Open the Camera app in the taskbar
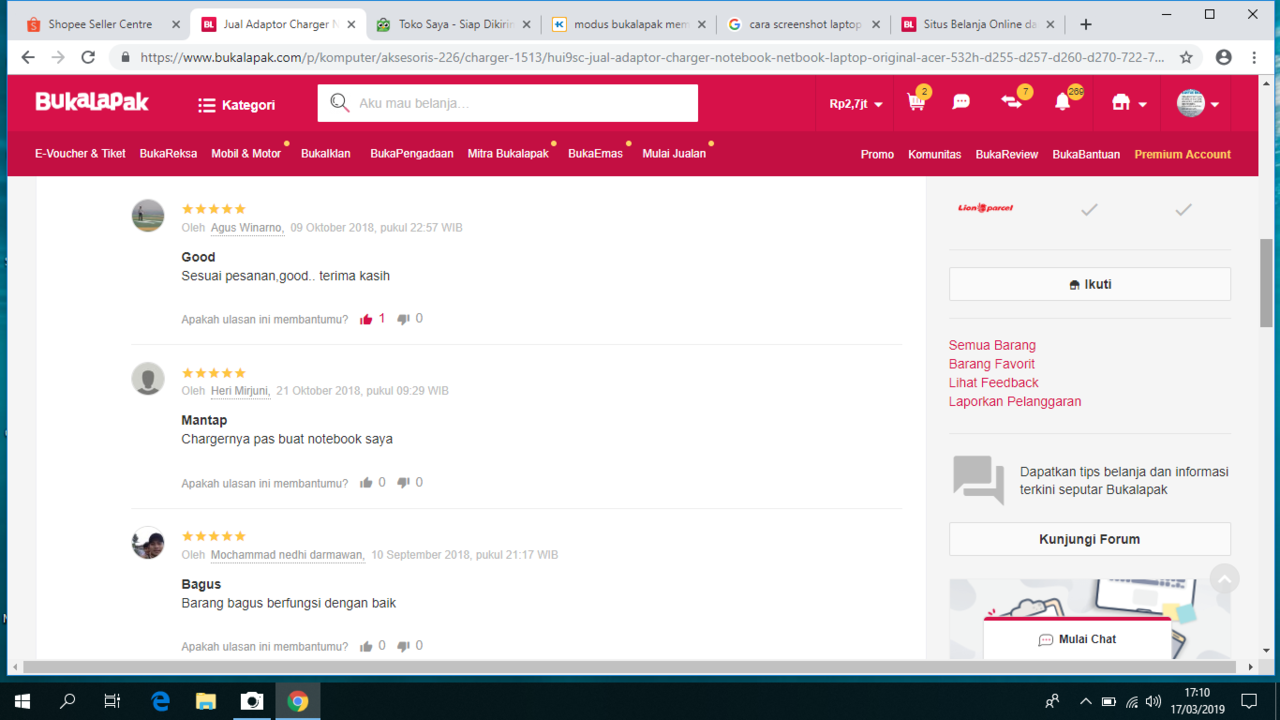The image size is (1280, 720). point(252,701)
